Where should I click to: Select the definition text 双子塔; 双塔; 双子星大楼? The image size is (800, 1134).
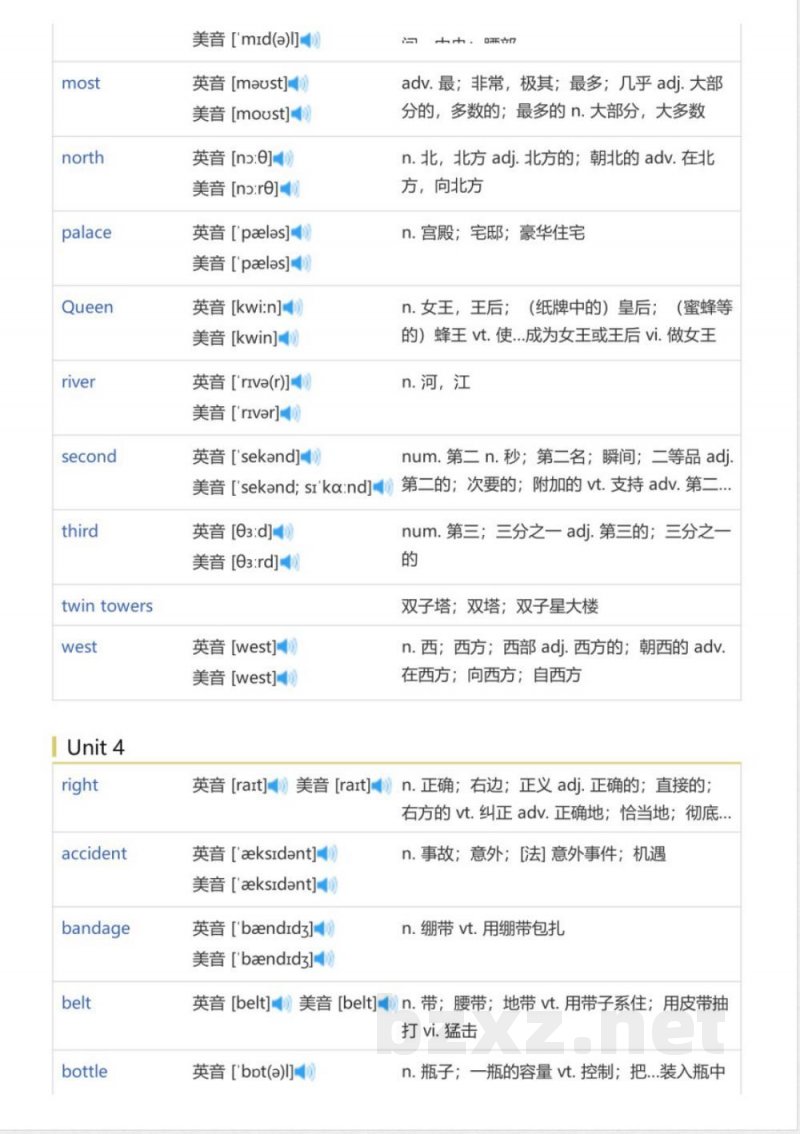500,606
